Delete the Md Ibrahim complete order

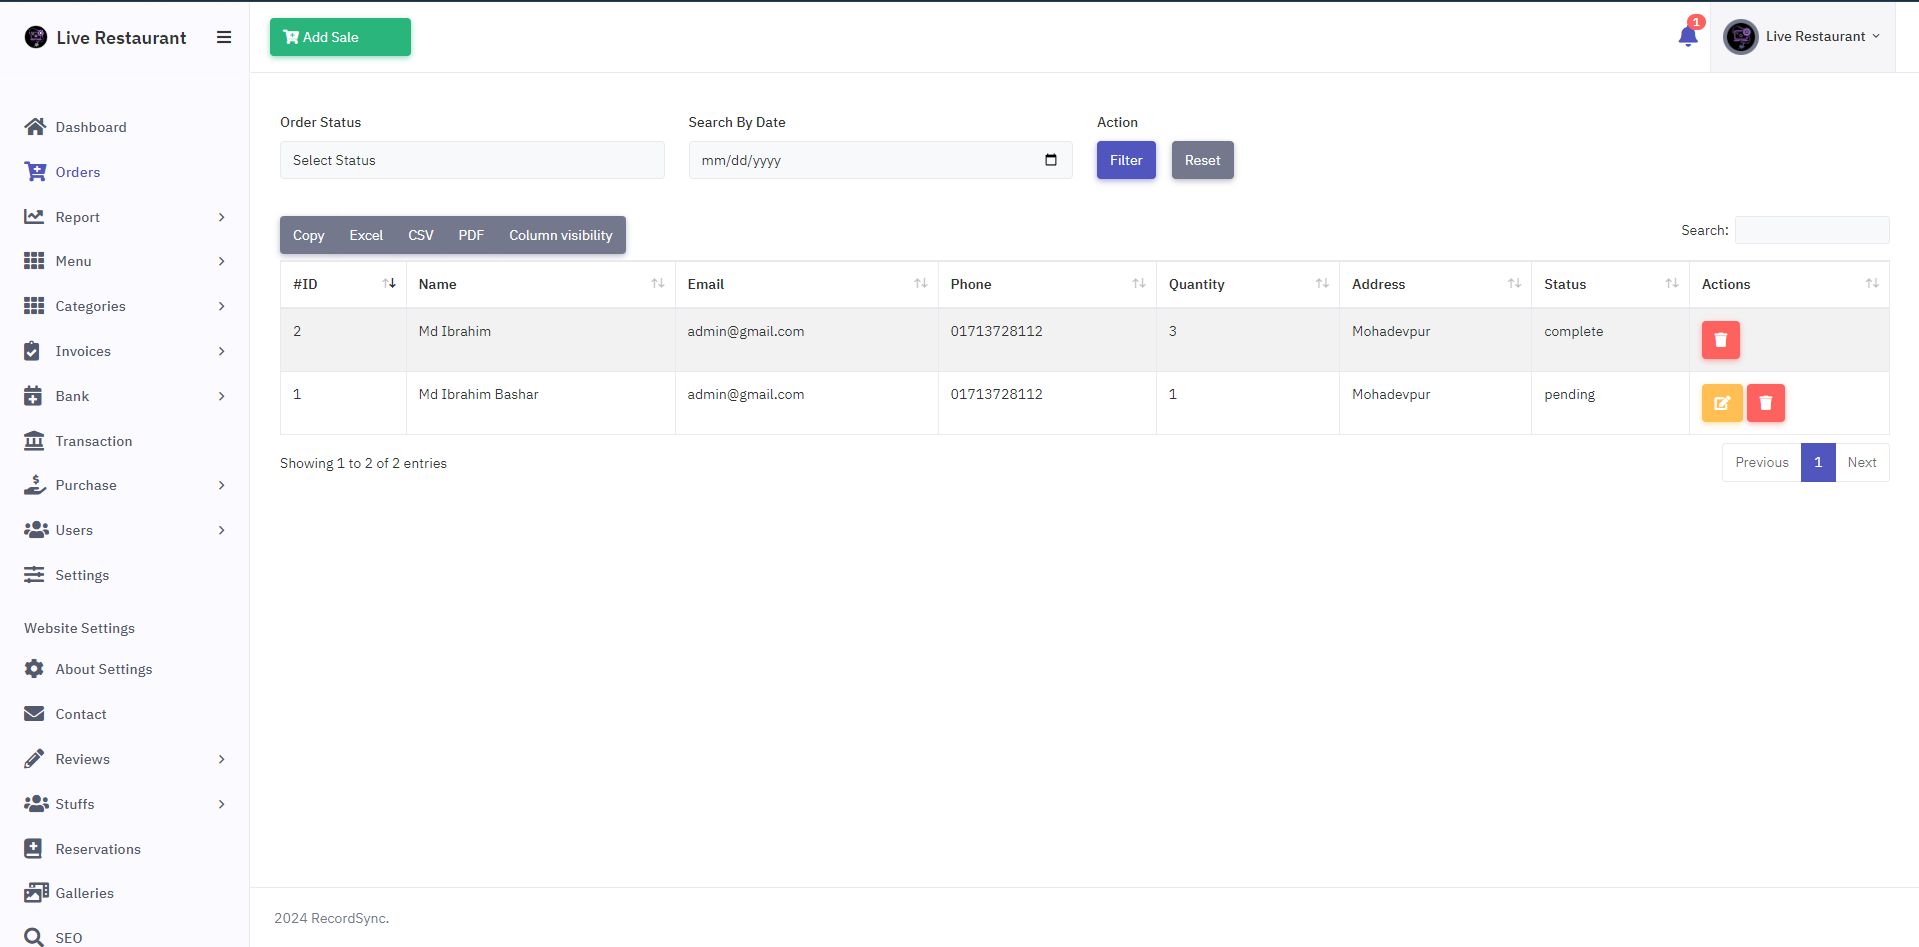pyautogui.click(x=1720, y=340)
